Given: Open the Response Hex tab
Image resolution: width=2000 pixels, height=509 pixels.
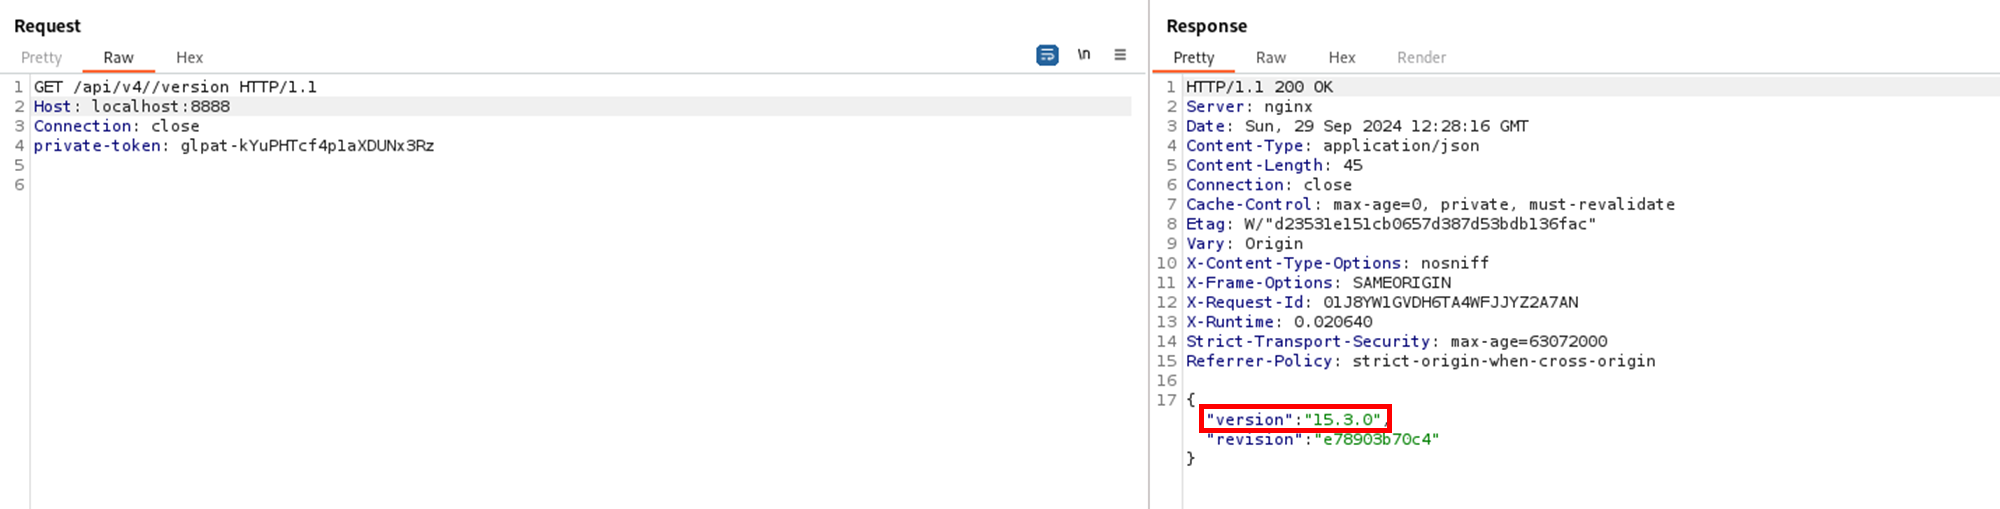Looking at the screenshot, I should click(1342, 58).
